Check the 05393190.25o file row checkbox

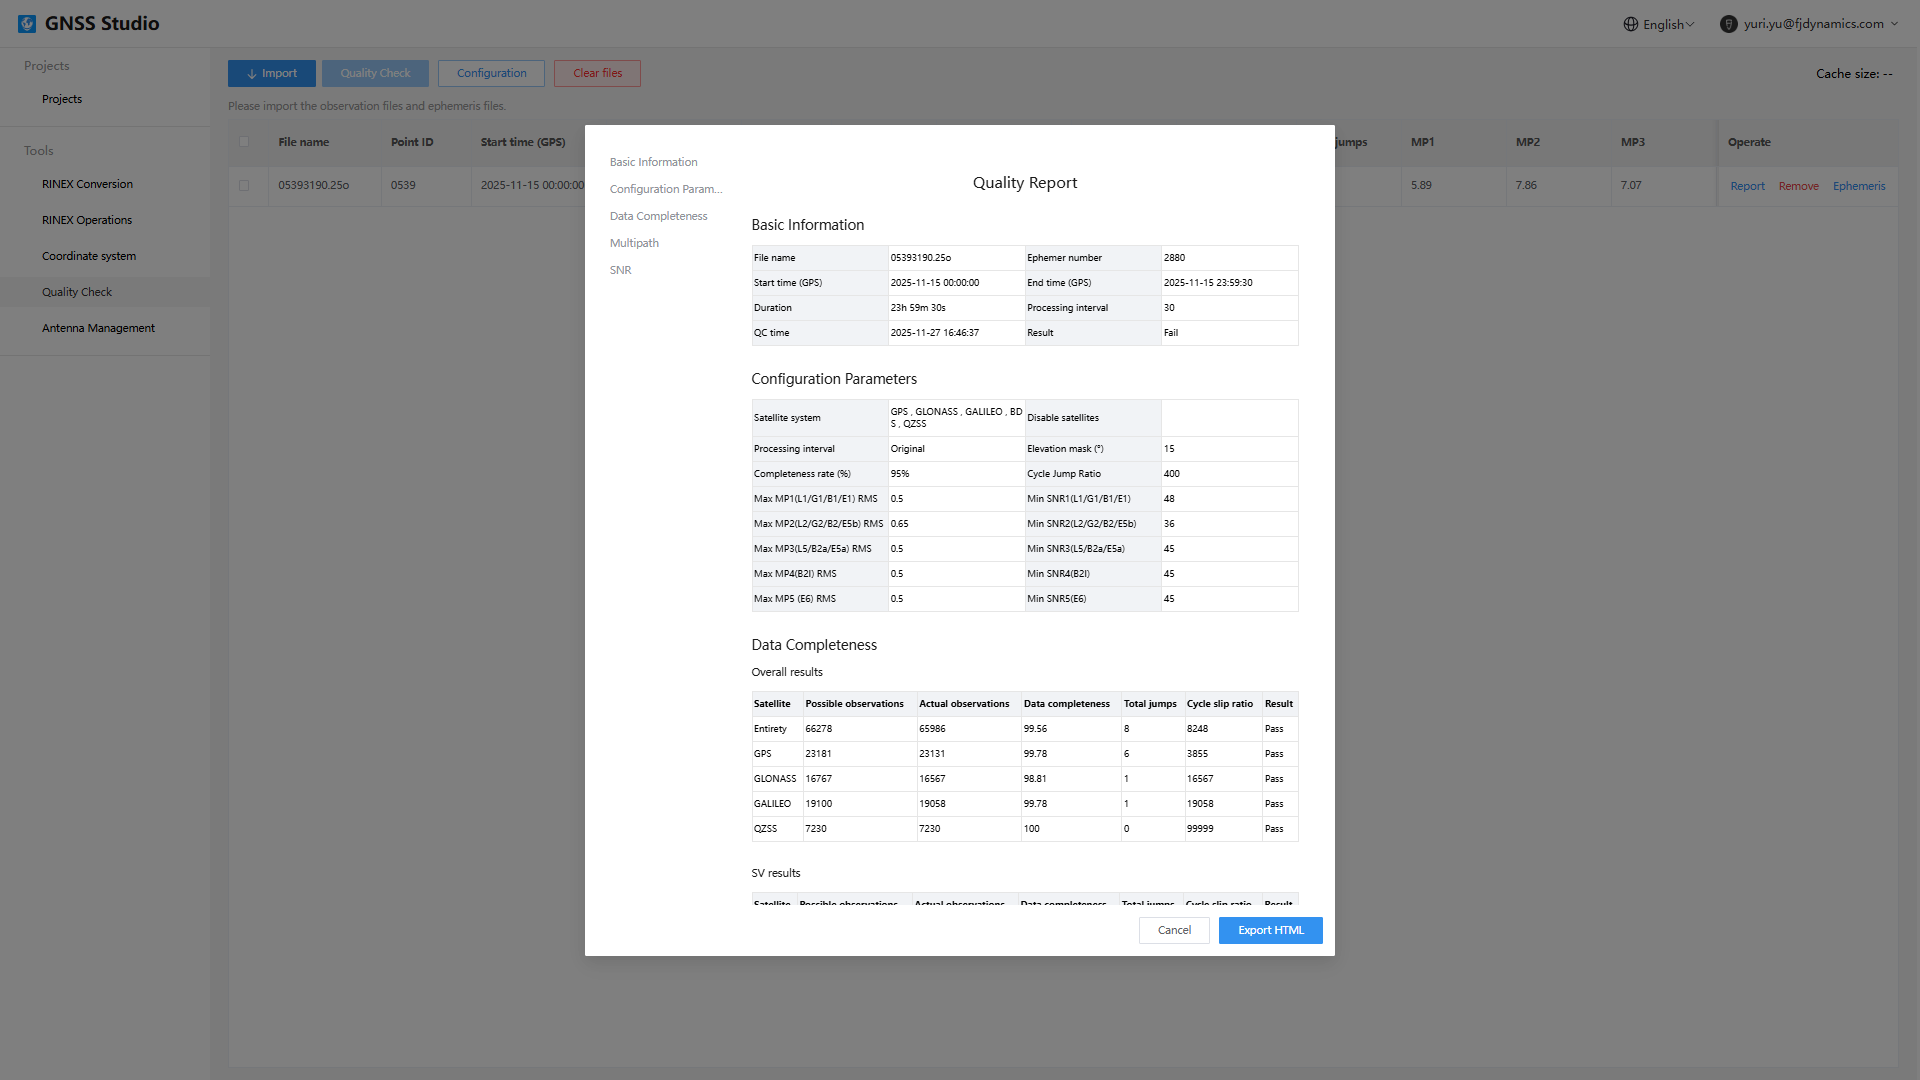click(x=244, y=185)
